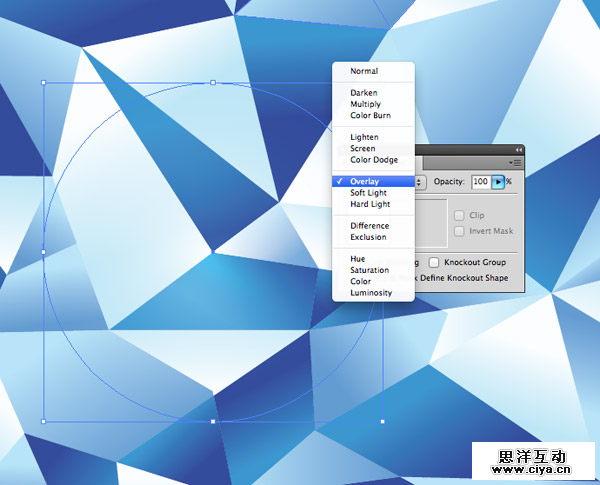Select the checked Overlay menu item
The width and height of the screenshot is (600, 485).
click(x=364, y=182)
